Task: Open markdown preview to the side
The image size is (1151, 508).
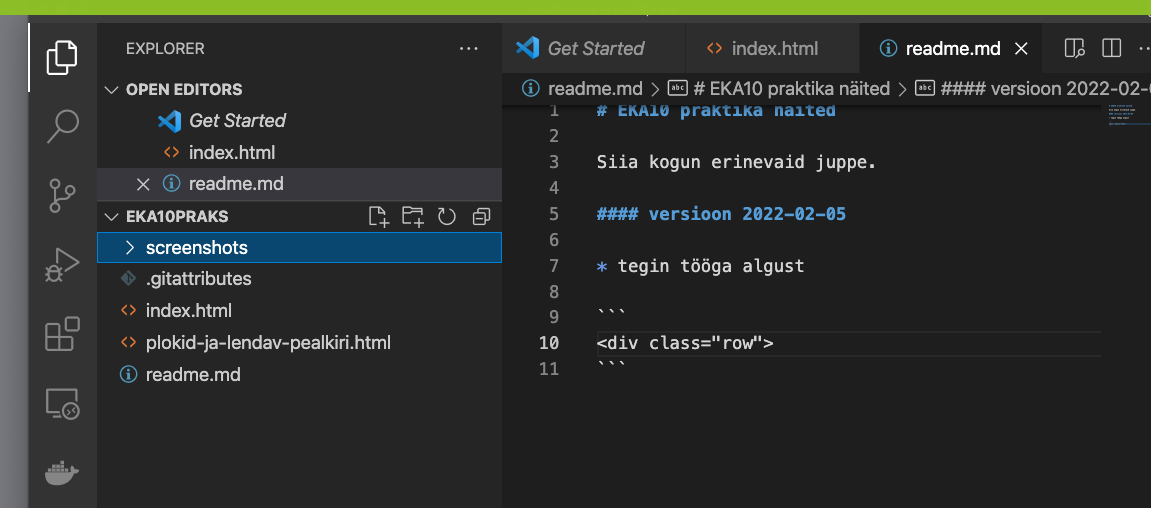Action: pos(1075,48)
